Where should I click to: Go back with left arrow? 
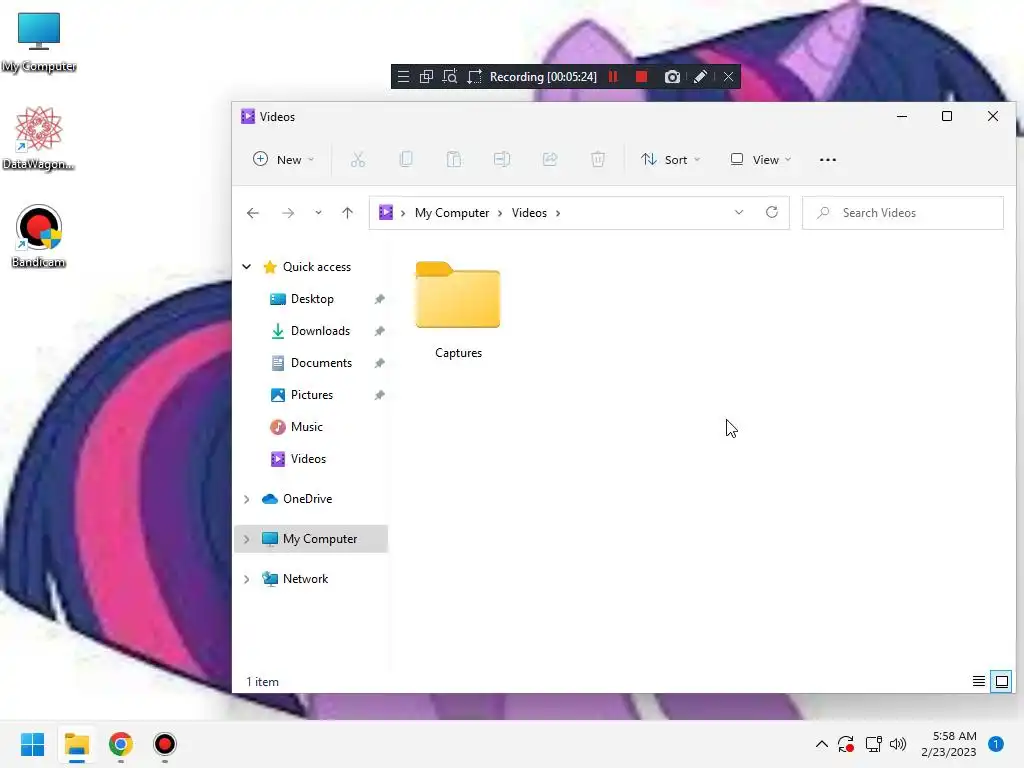(253, 213)
